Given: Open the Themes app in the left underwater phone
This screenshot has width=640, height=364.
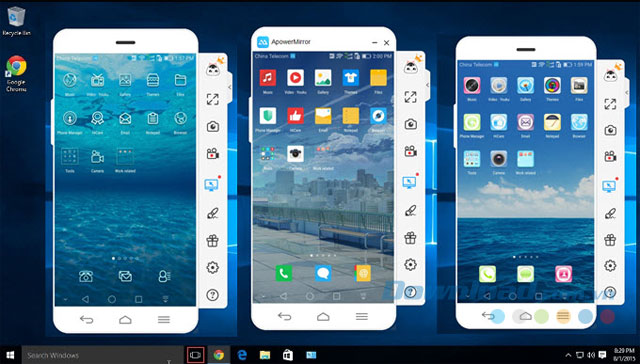Looking at the screenshot, I should [153, 80].
